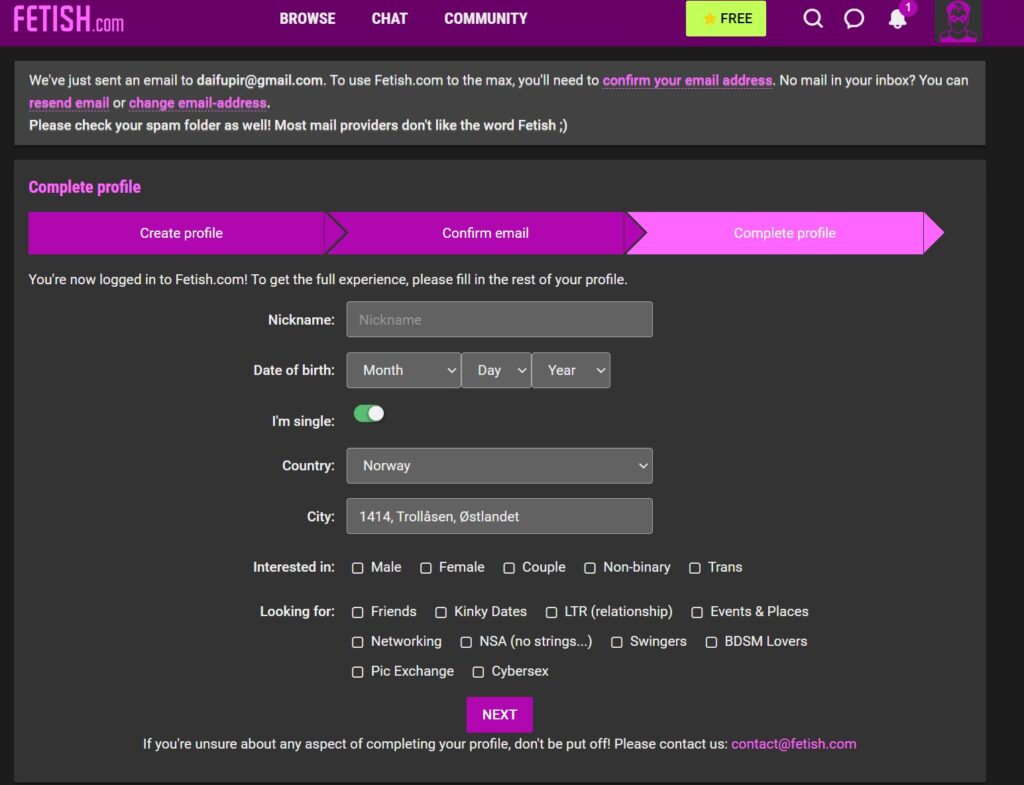Open the search magnifier icon
Image resolution: width=1024 pixels, height=785 pixels.
pos(813,19)
